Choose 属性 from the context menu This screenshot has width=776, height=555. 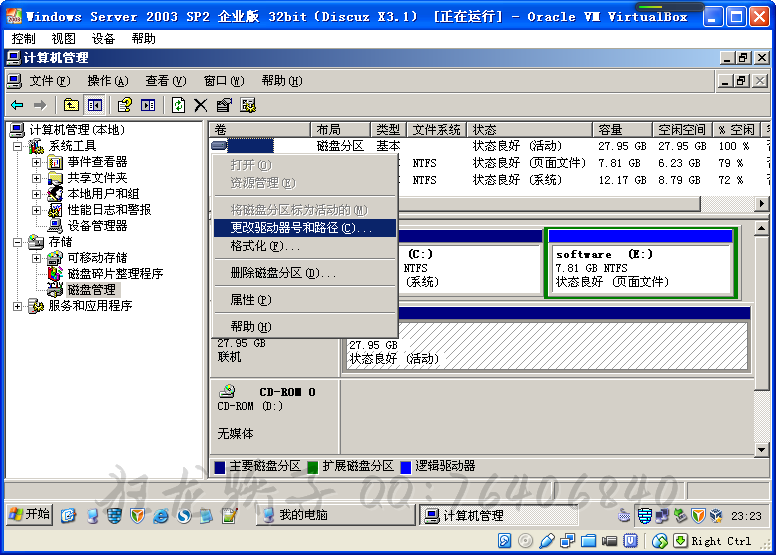(305, 300)
